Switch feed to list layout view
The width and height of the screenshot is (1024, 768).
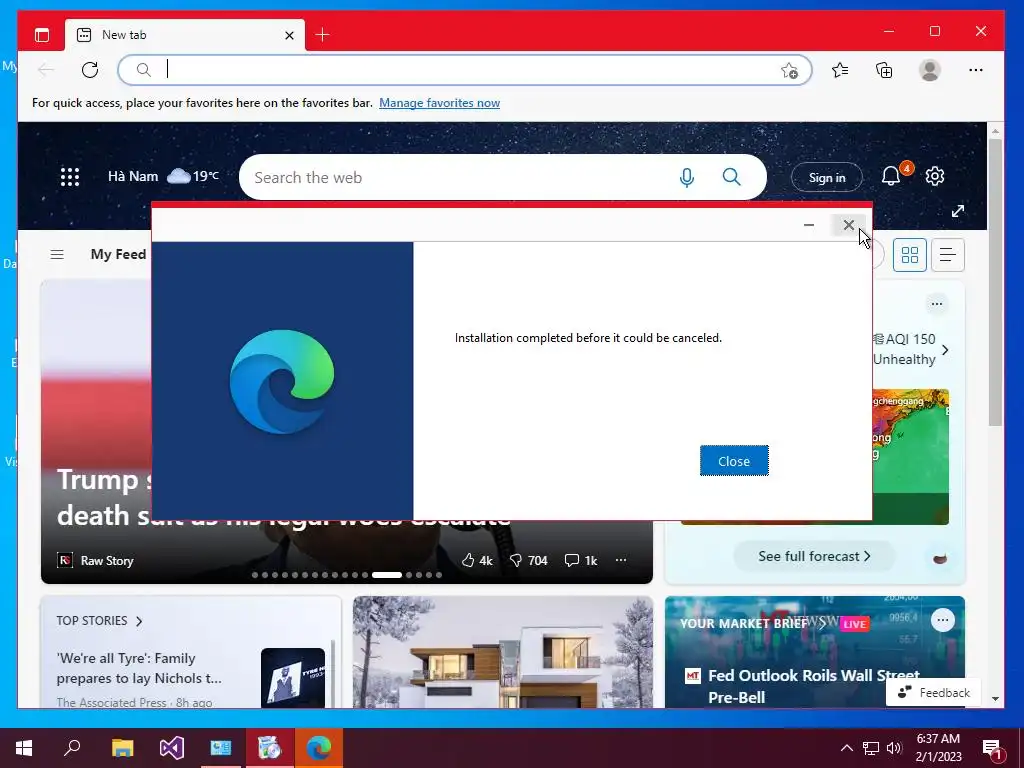(x=948, y=255)
